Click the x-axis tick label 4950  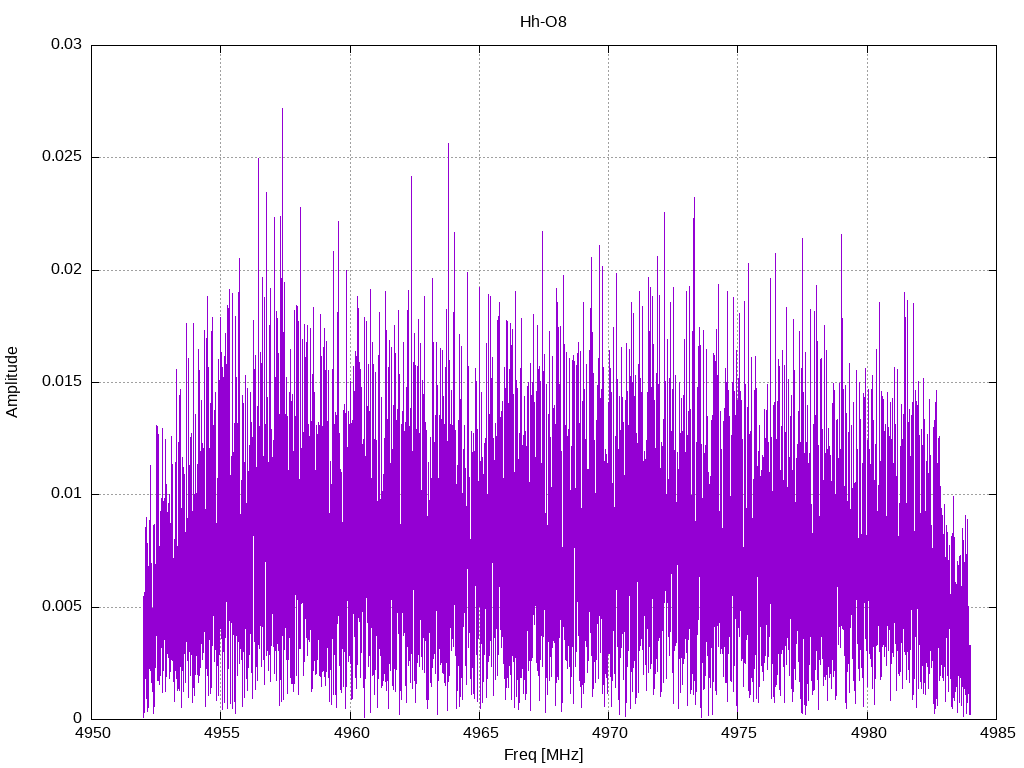(92, 733)
